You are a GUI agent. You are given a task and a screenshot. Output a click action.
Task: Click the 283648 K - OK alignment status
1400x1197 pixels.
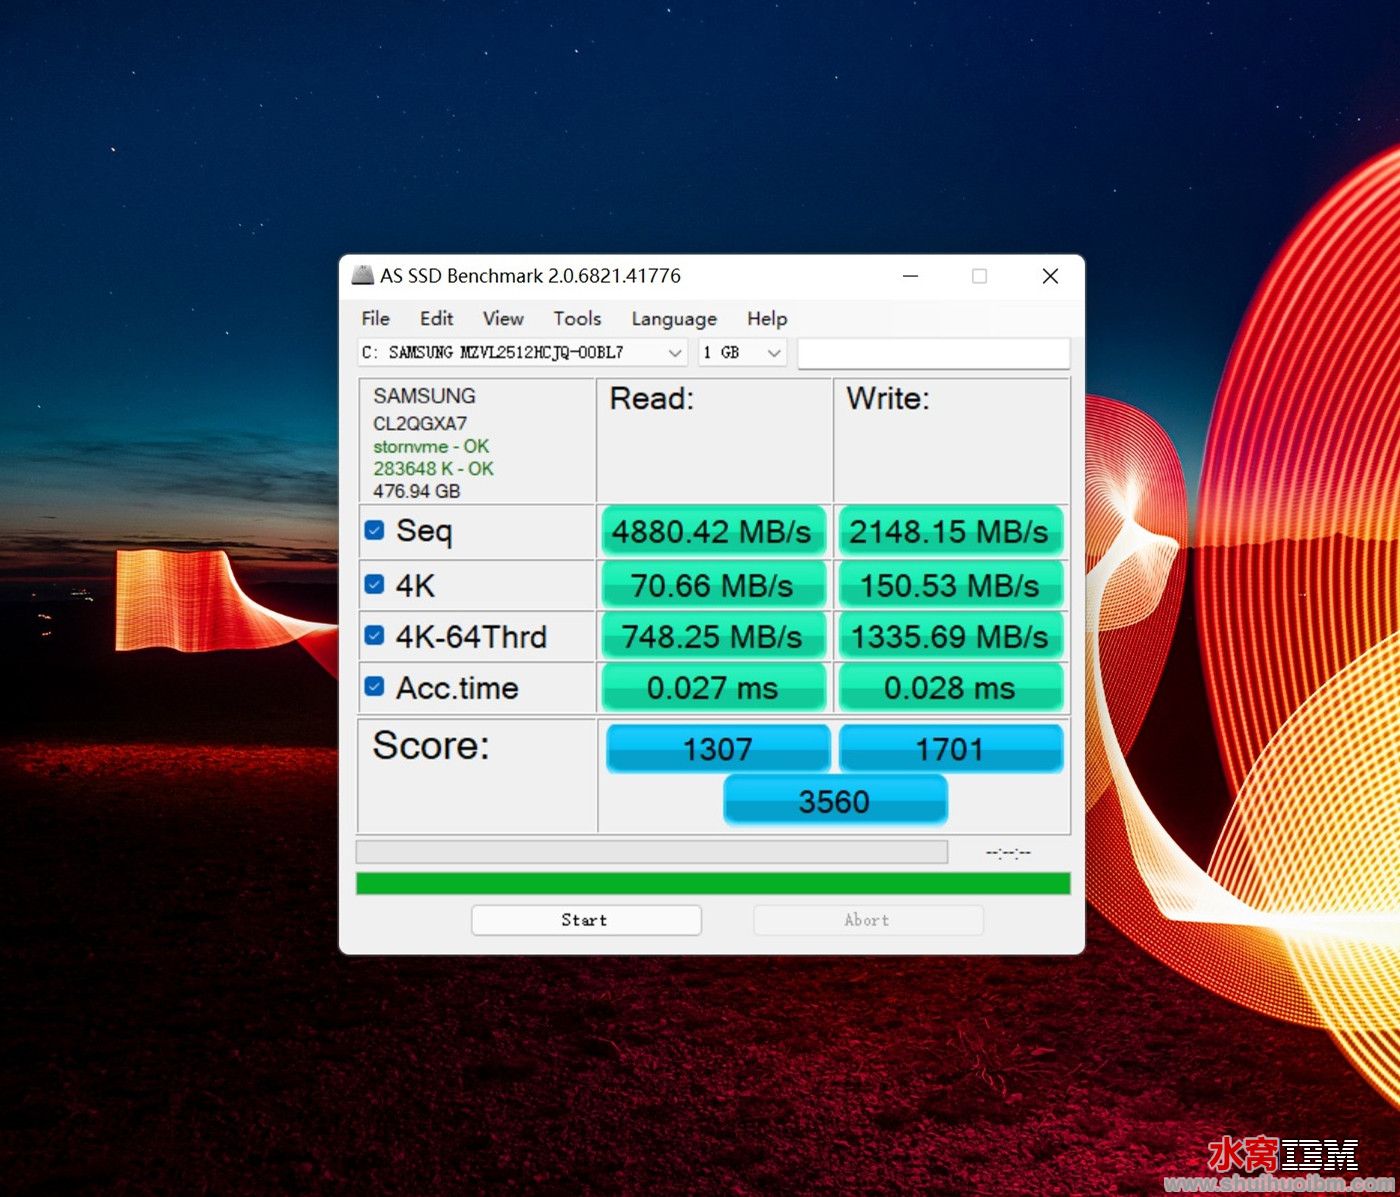pyautogui.click(x=433, y=468)
